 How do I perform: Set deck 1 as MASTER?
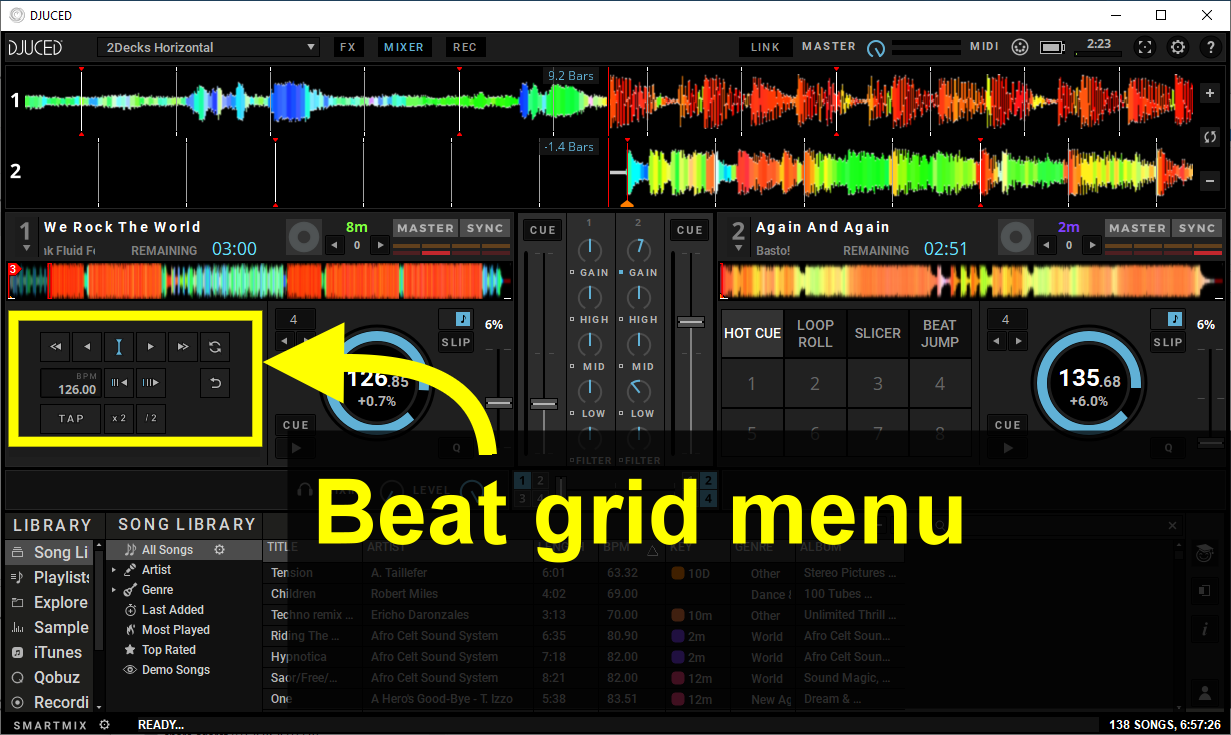[425, 228]
